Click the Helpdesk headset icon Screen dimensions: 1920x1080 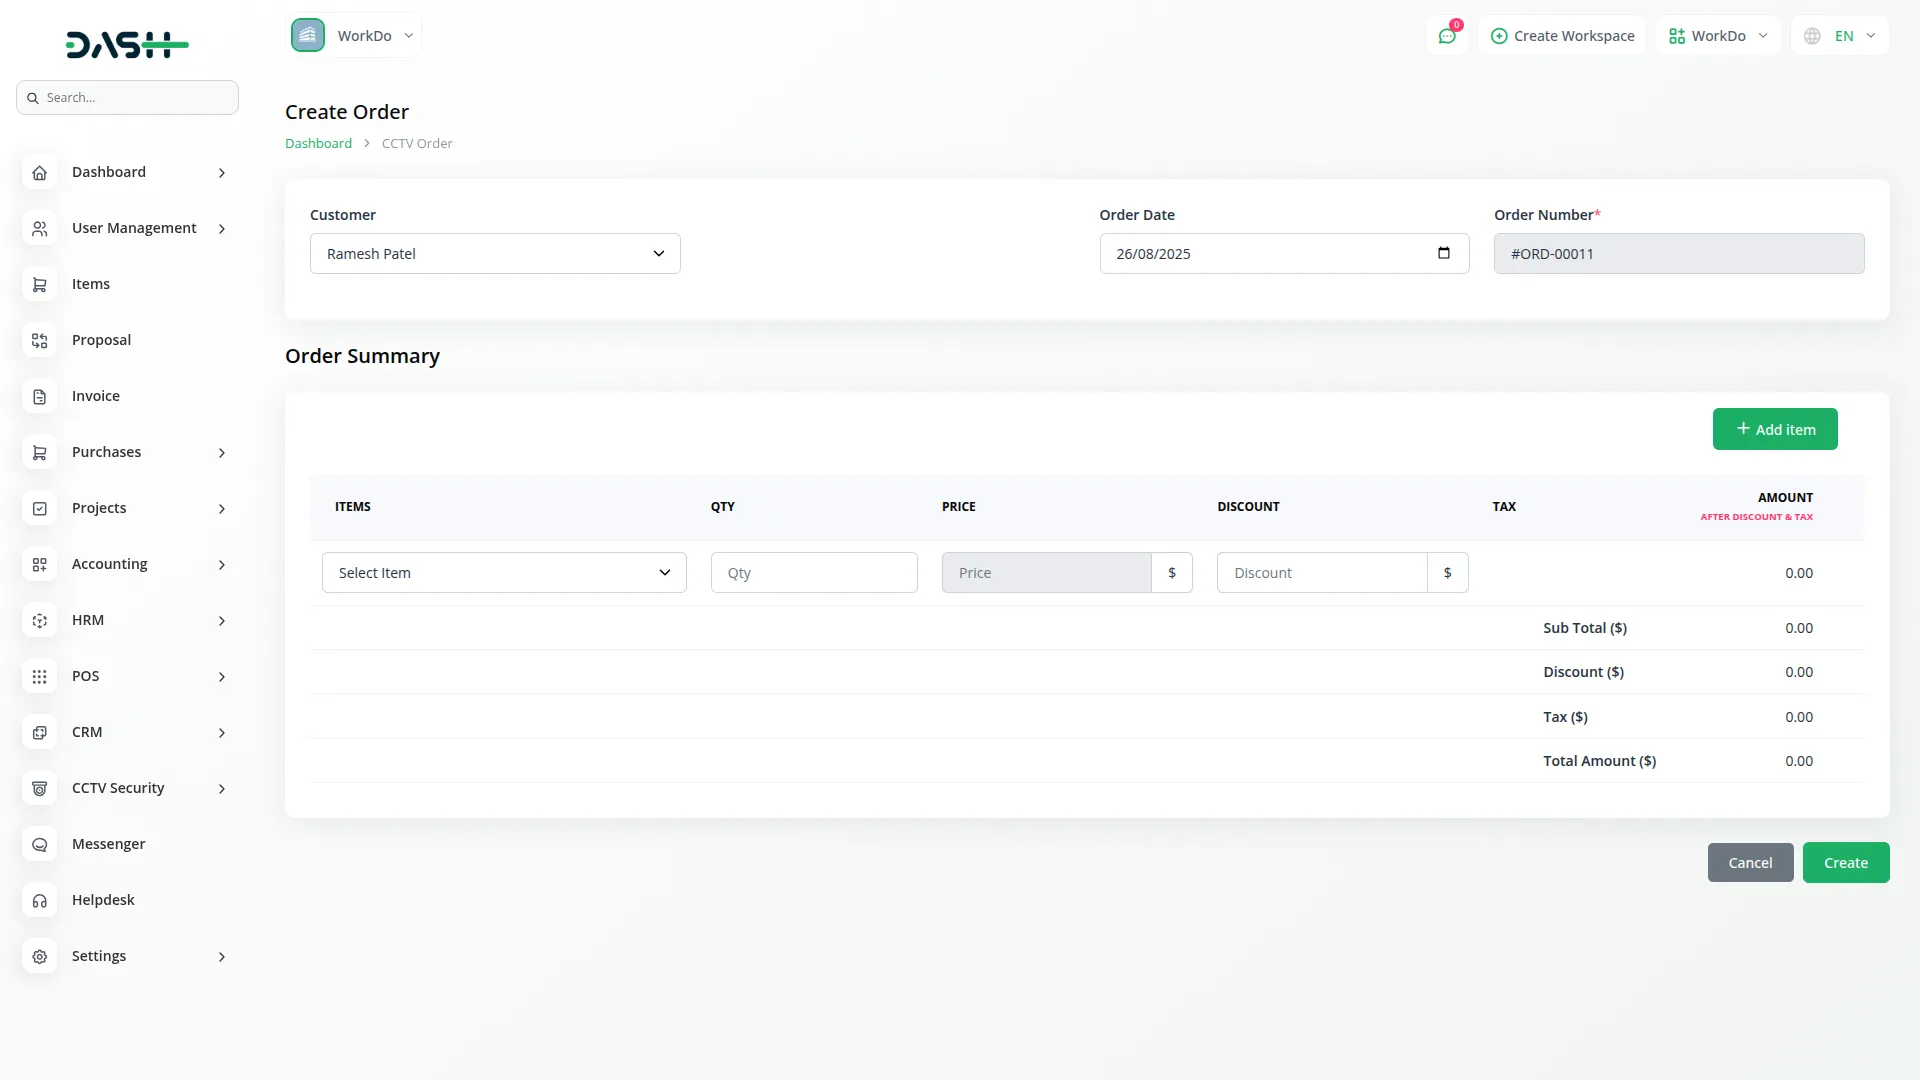pyautogui.click(x=40, y=901)
